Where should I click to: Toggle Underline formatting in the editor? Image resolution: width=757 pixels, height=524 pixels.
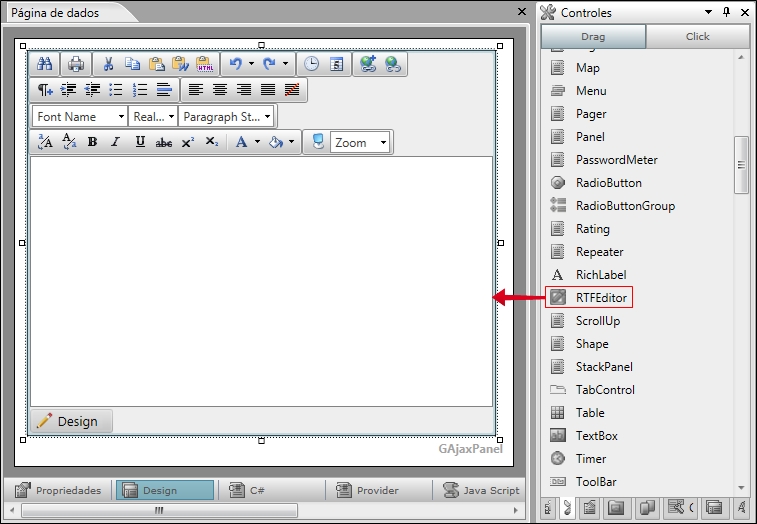(x=140, y=143)
